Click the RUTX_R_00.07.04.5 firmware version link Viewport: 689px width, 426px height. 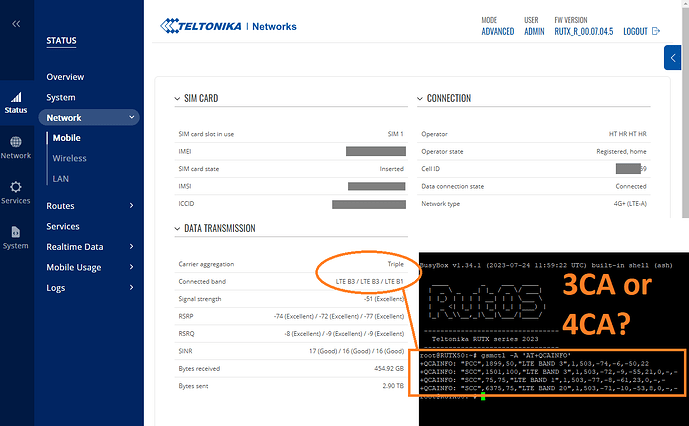(x=584, y=31)
